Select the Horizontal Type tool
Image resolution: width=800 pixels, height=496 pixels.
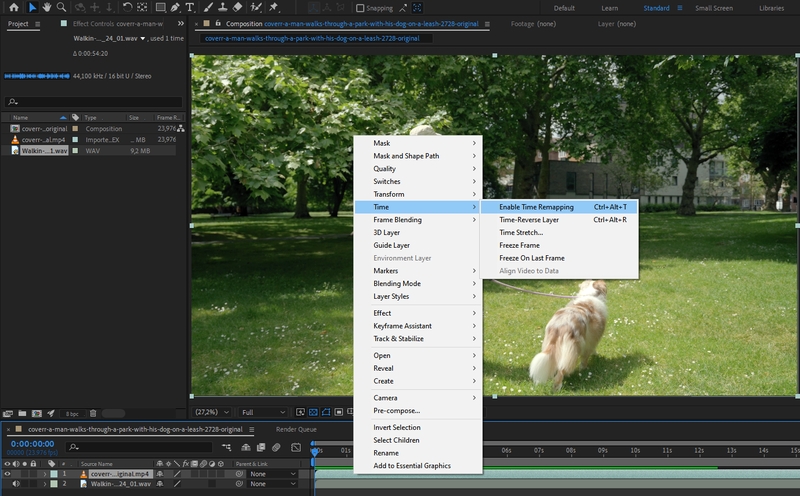click(190, 7)
